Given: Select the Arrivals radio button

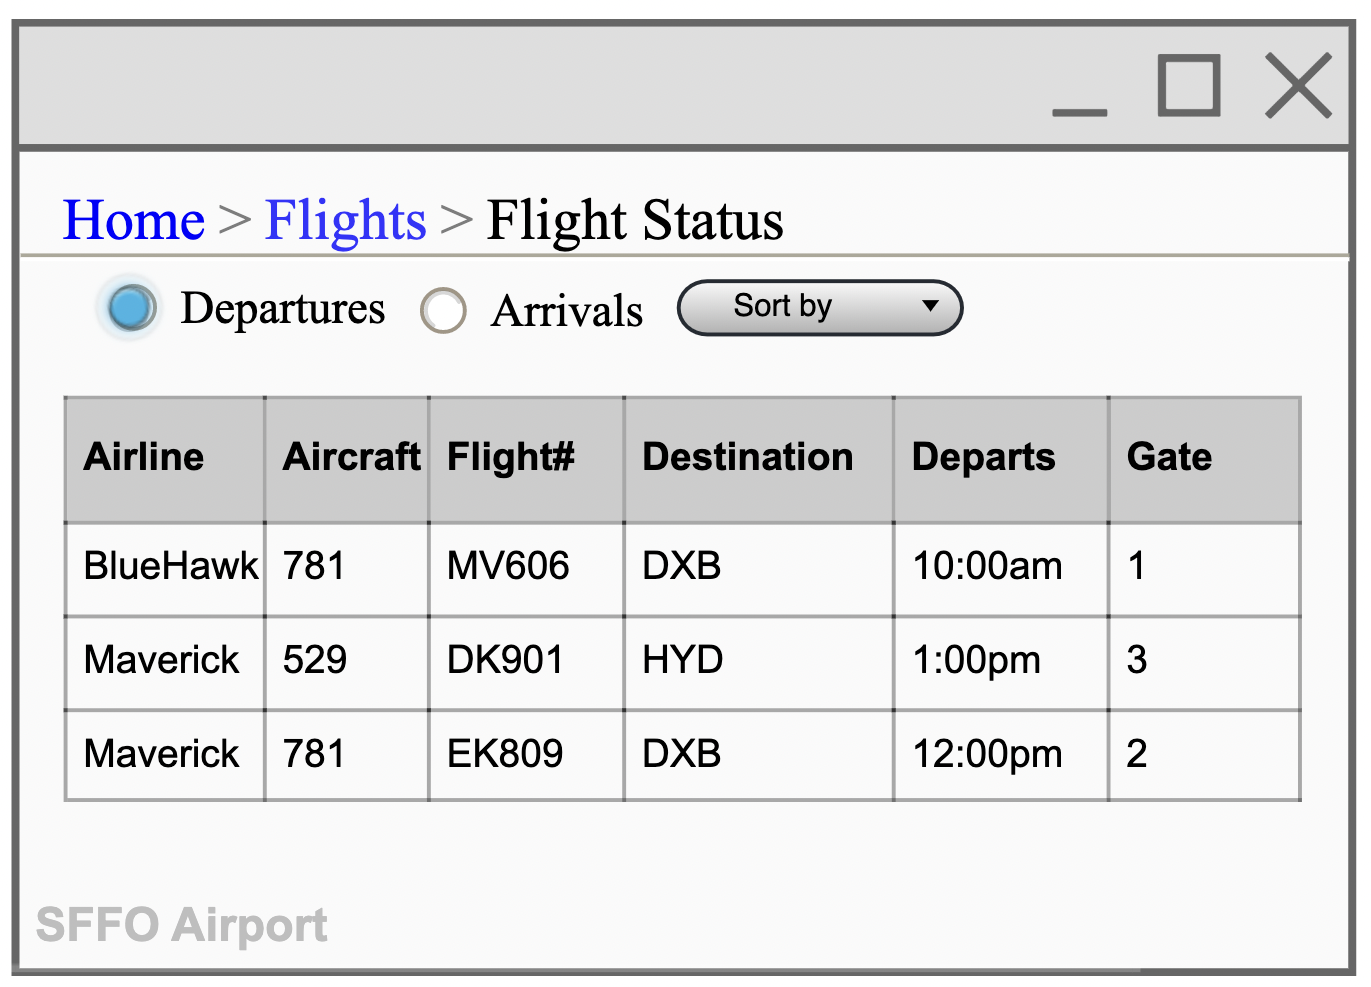Looking at the screenshot, I should tap(444, 310).
